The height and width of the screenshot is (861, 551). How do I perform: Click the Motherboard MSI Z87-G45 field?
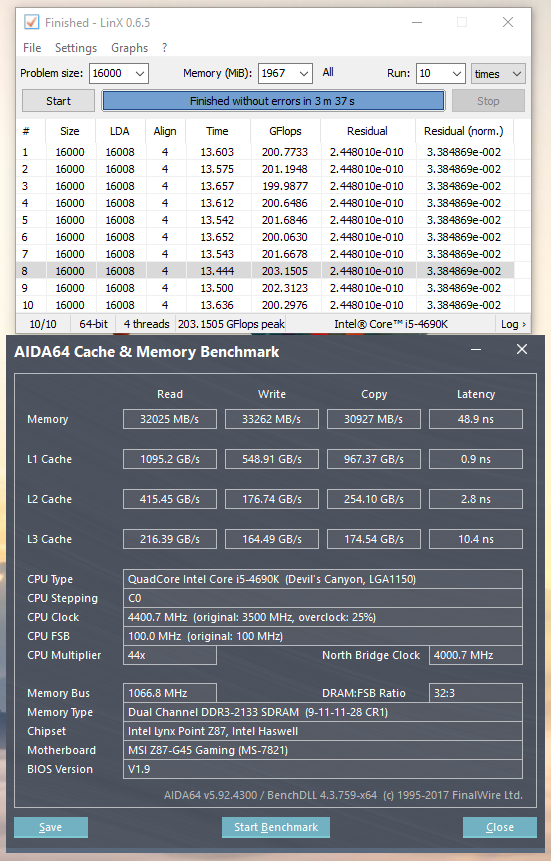(x=322, y=750)
